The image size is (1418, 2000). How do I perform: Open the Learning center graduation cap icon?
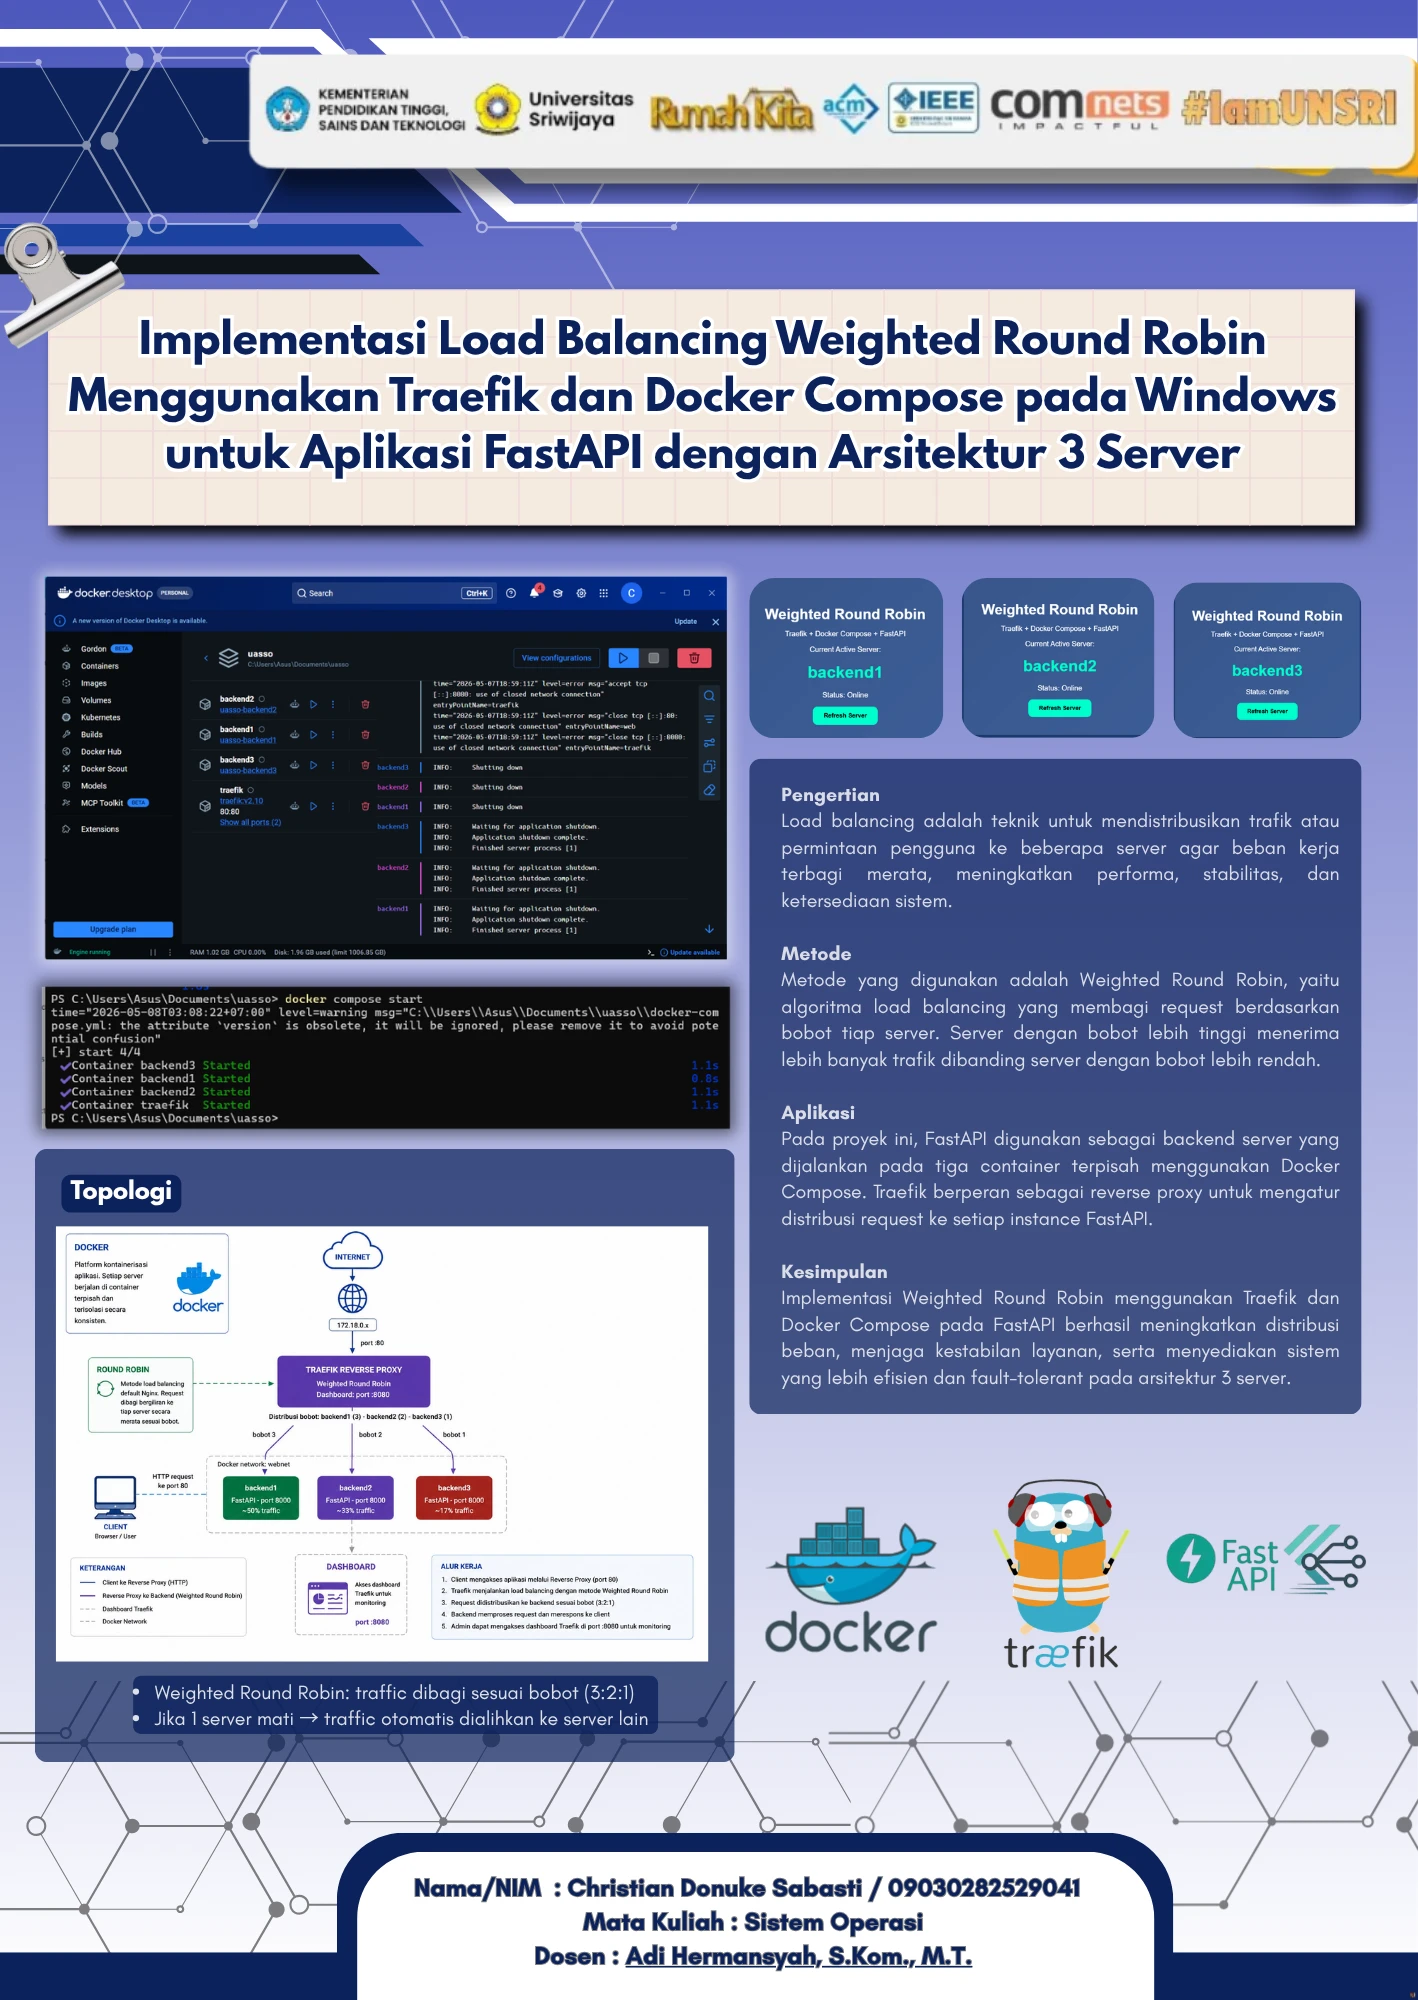coord(558,593)
